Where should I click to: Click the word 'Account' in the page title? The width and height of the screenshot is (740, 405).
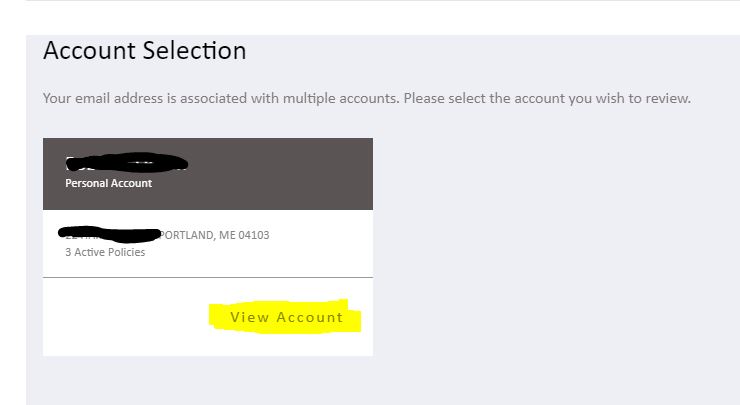(90, 51)
